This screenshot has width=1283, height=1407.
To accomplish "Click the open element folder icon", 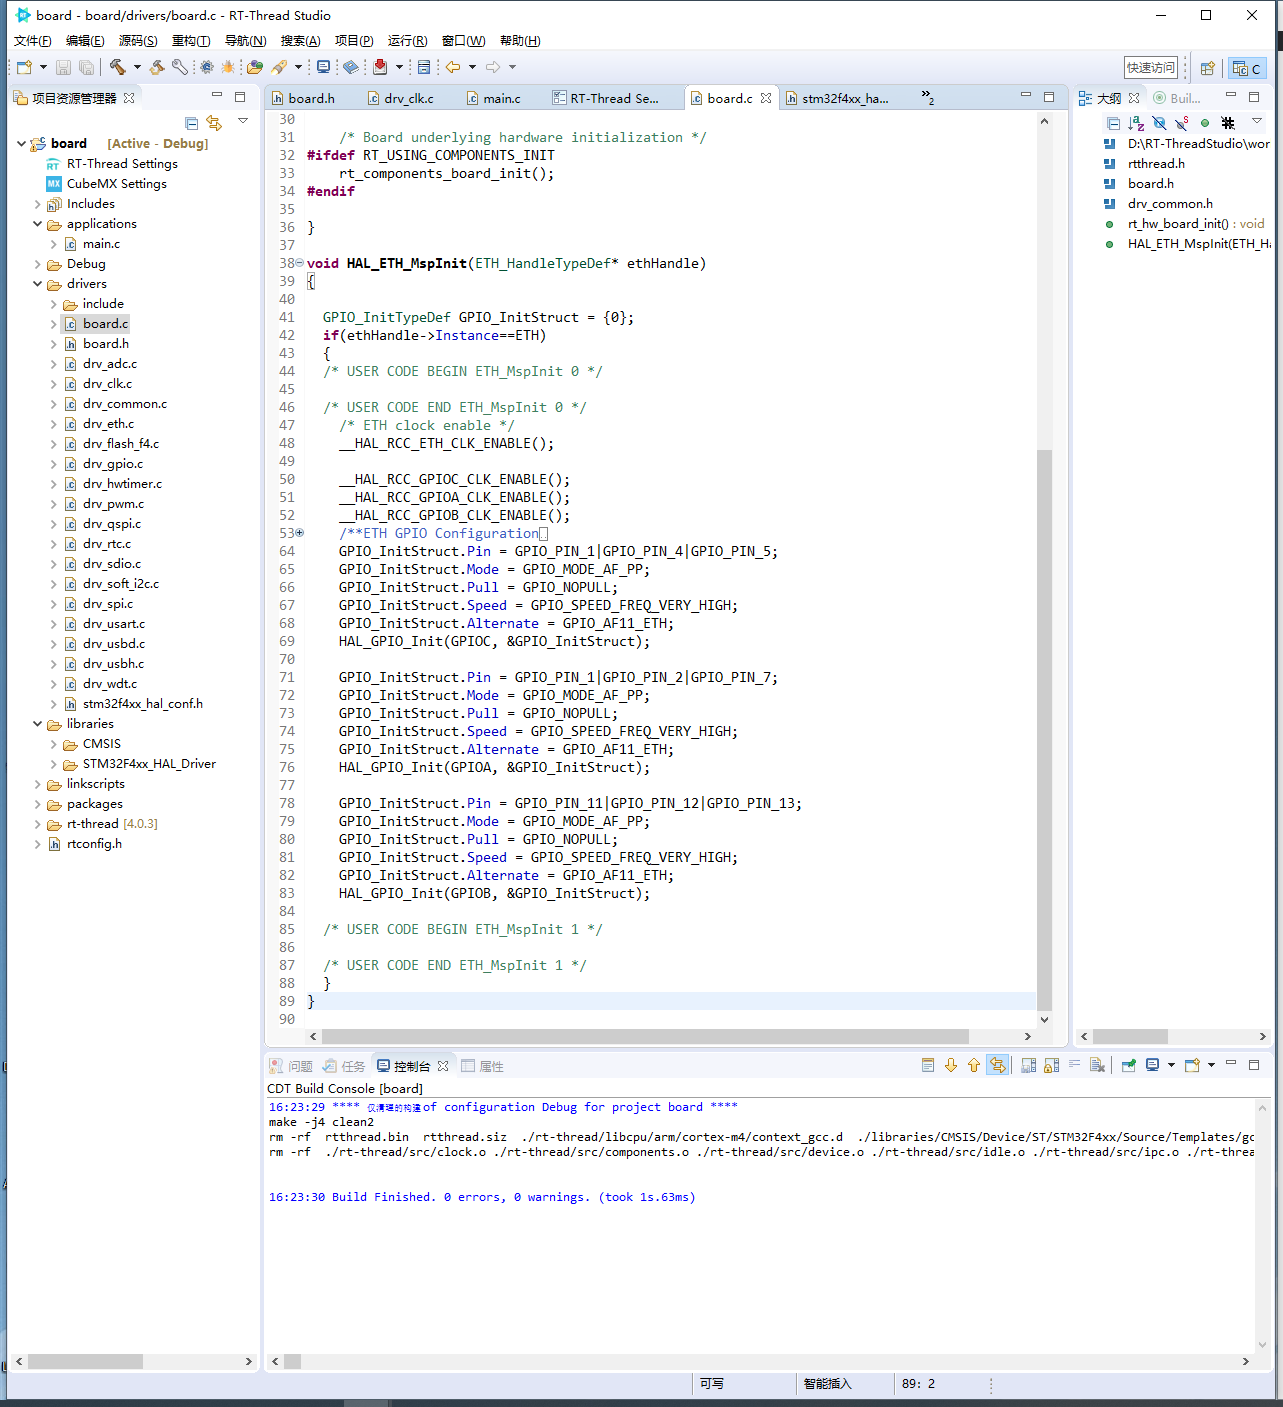I will point(255,67).
